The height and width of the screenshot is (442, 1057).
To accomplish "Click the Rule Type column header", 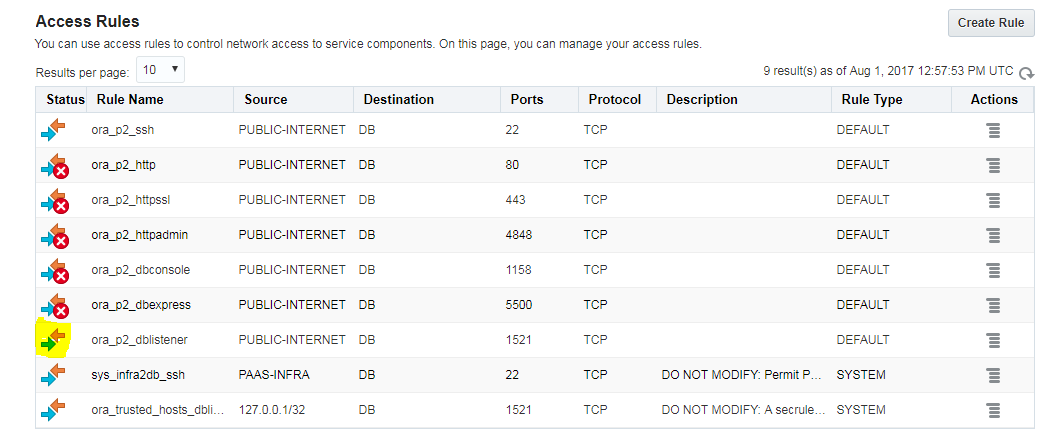I will click(x=870, y=100).
